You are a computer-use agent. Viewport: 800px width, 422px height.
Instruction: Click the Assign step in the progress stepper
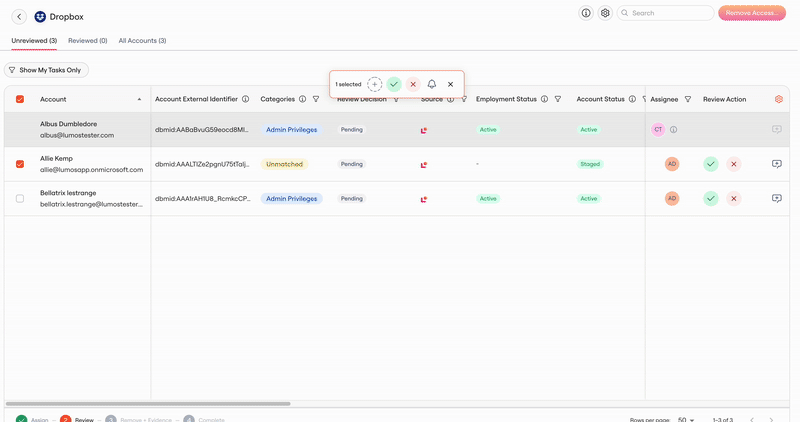point(32,419)
